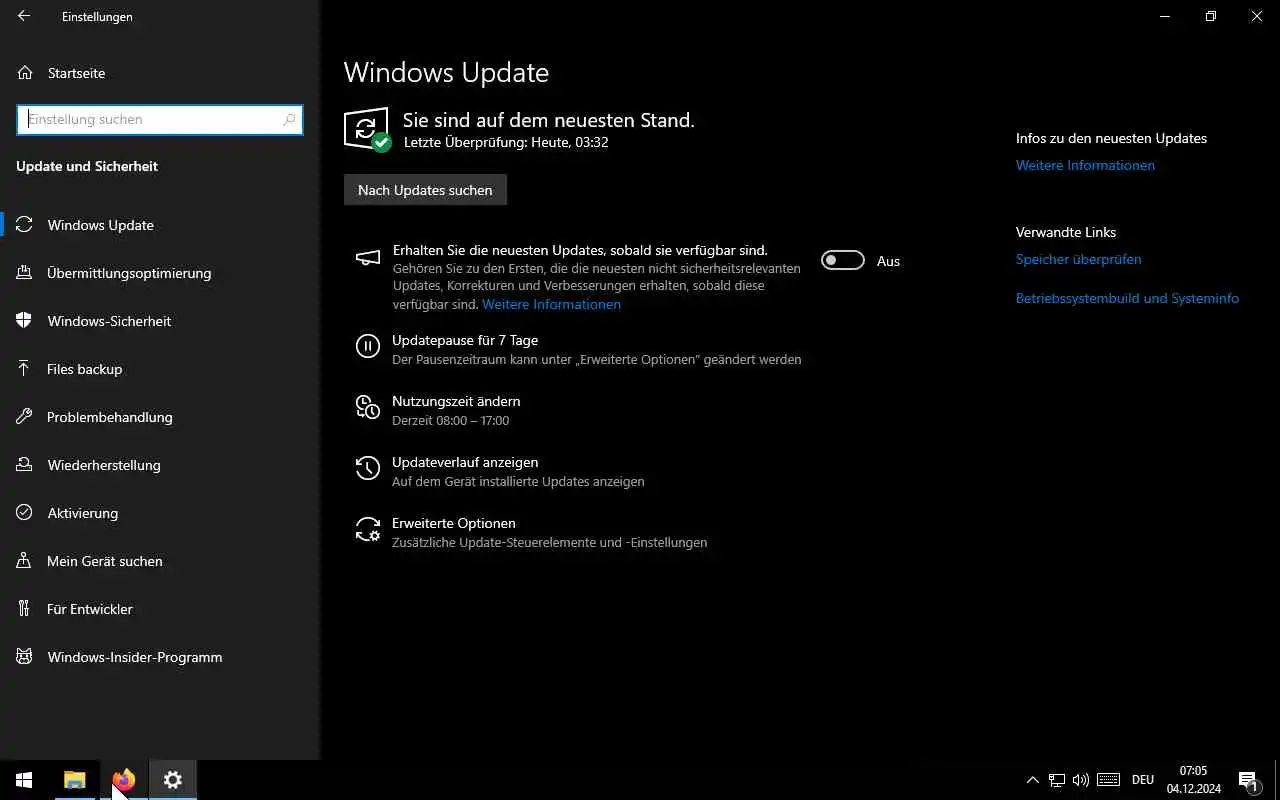This screenshot has height=800, width=1280.
Task: Open Übermittlungsoptimierung sidebar icon
Action: click(x=25, y=273)
